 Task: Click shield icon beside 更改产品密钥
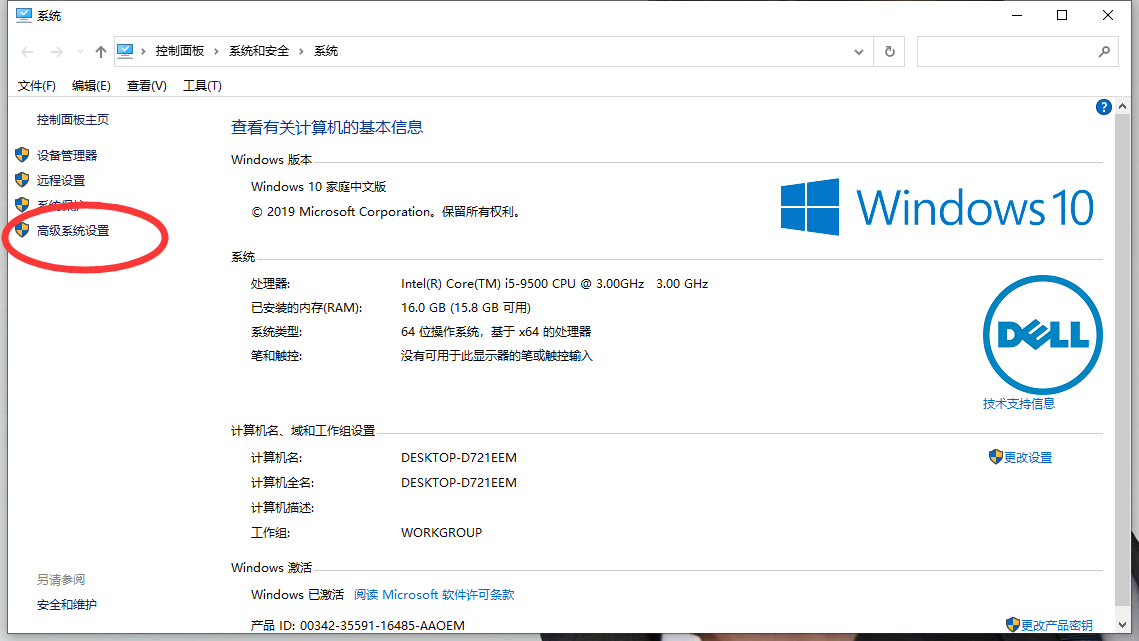[x=1013, y=624]
